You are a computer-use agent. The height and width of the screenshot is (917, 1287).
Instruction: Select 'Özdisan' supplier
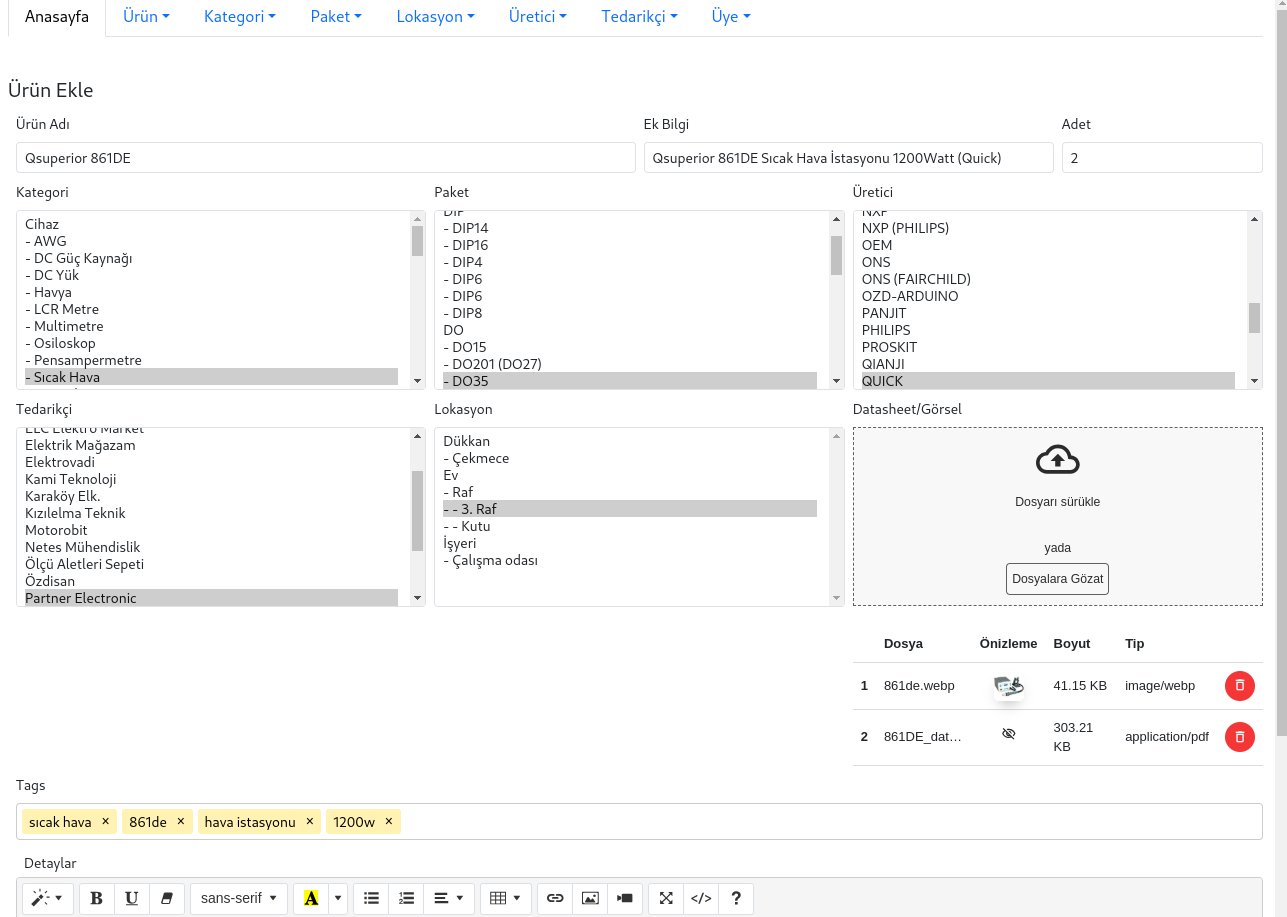(x=211, y=581)
